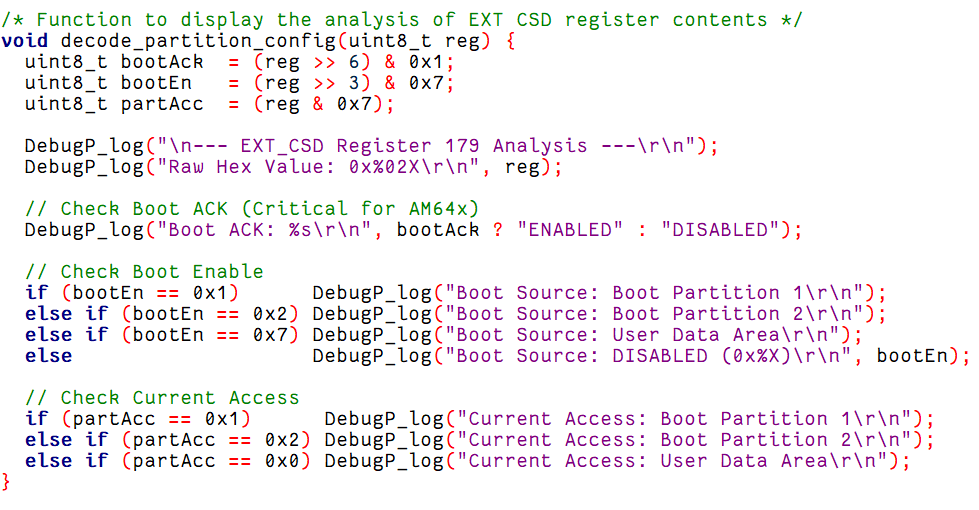Click the "Check Boot Enable" comment

(144, 272)
